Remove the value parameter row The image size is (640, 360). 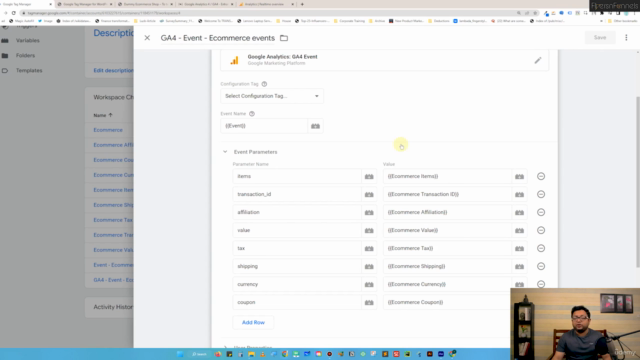coord(541,230)
